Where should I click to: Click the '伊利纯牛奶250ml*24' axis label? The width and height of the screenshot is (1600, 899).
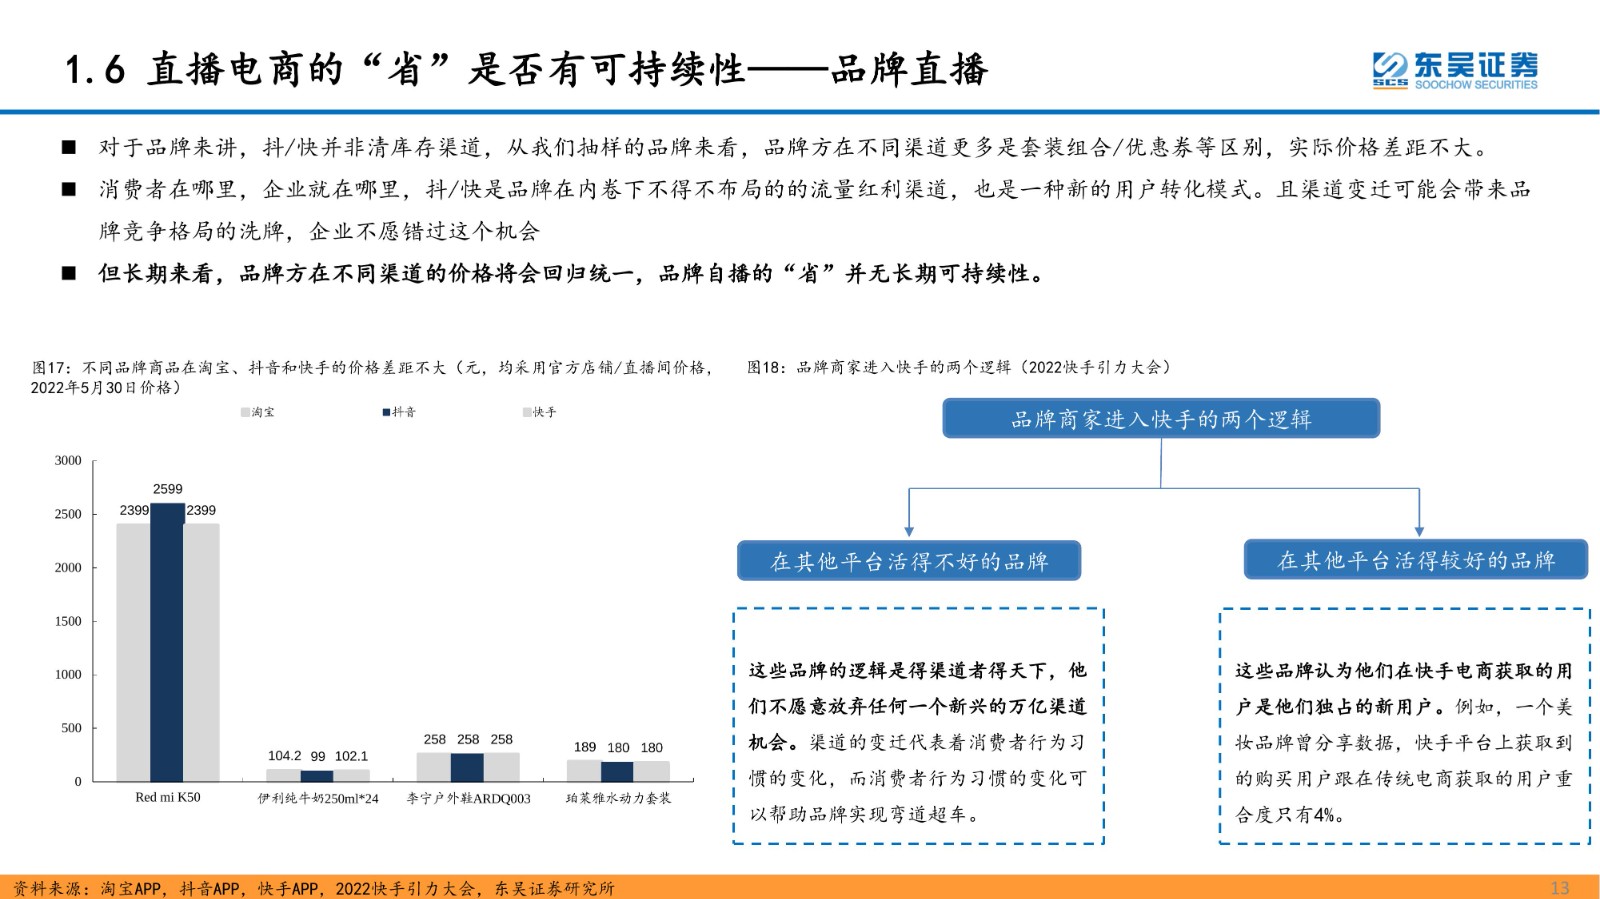coord(318,799)
